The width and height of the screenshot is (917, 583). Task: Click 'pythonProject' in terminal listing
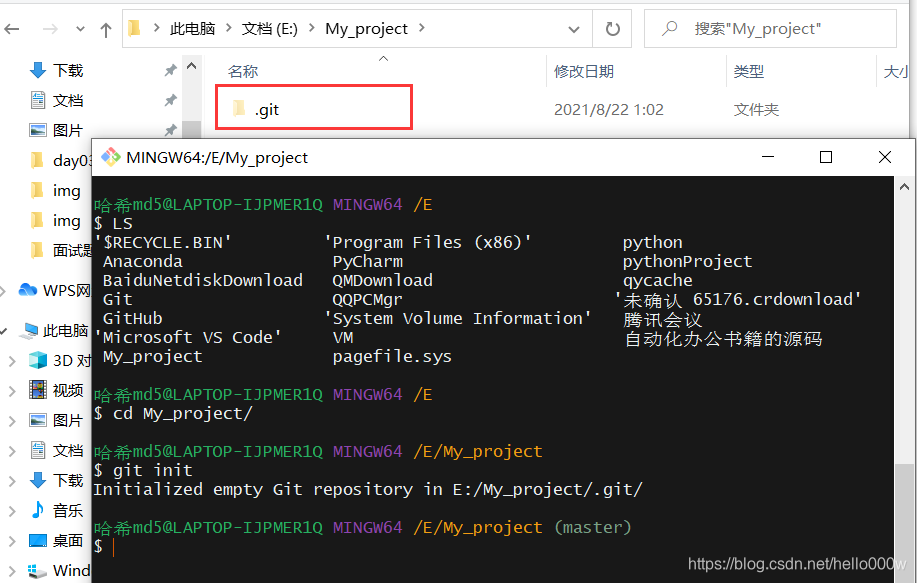687,261
